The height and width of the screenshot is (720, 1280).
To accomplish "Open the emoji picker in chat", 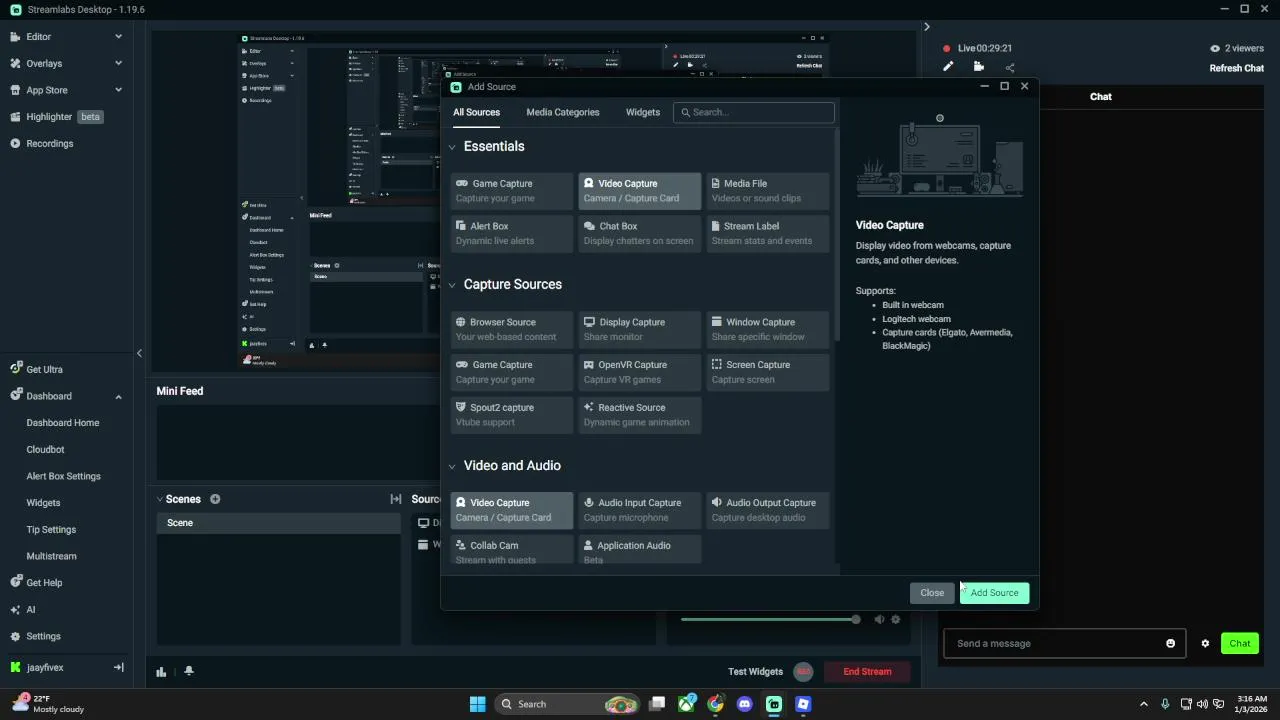I will [x=1170, y=644].
